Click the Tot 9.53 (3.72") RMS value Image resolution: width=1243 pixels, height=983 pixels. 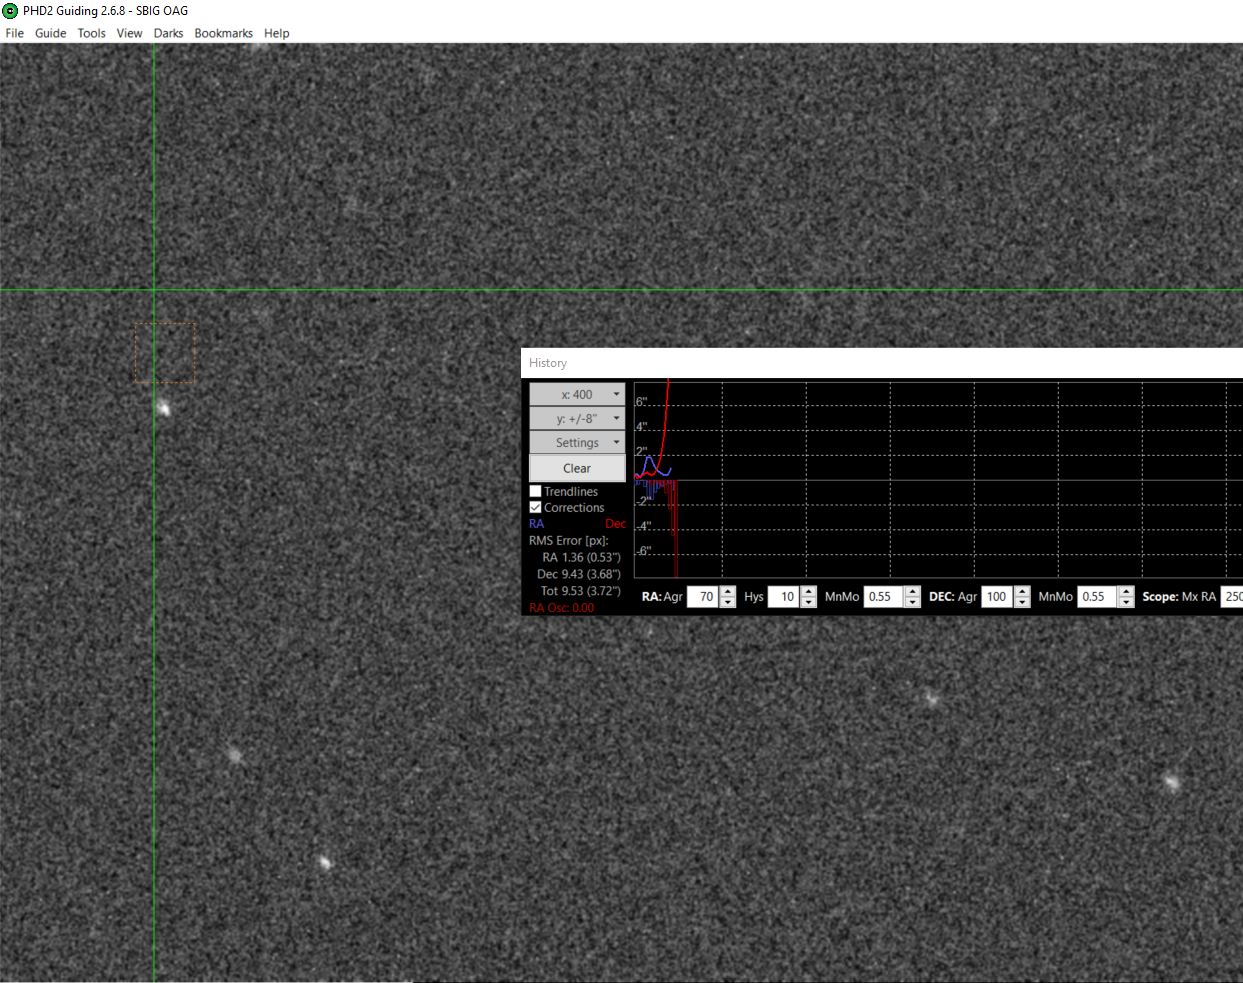pyautogui.click(x=580, y=591)
